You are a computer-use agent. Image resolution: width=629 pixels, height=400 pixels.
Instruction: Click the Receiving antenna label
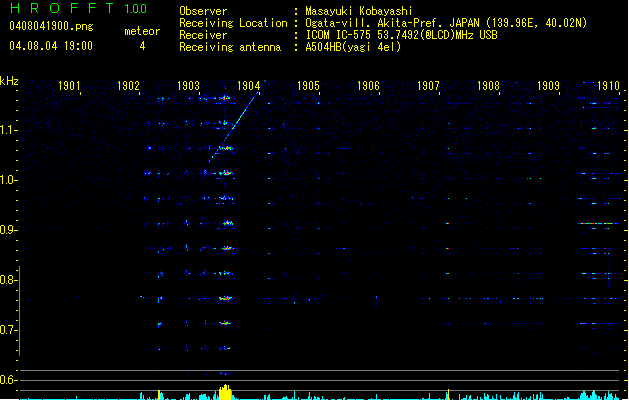pyautogui.click(x=230, y=47)
